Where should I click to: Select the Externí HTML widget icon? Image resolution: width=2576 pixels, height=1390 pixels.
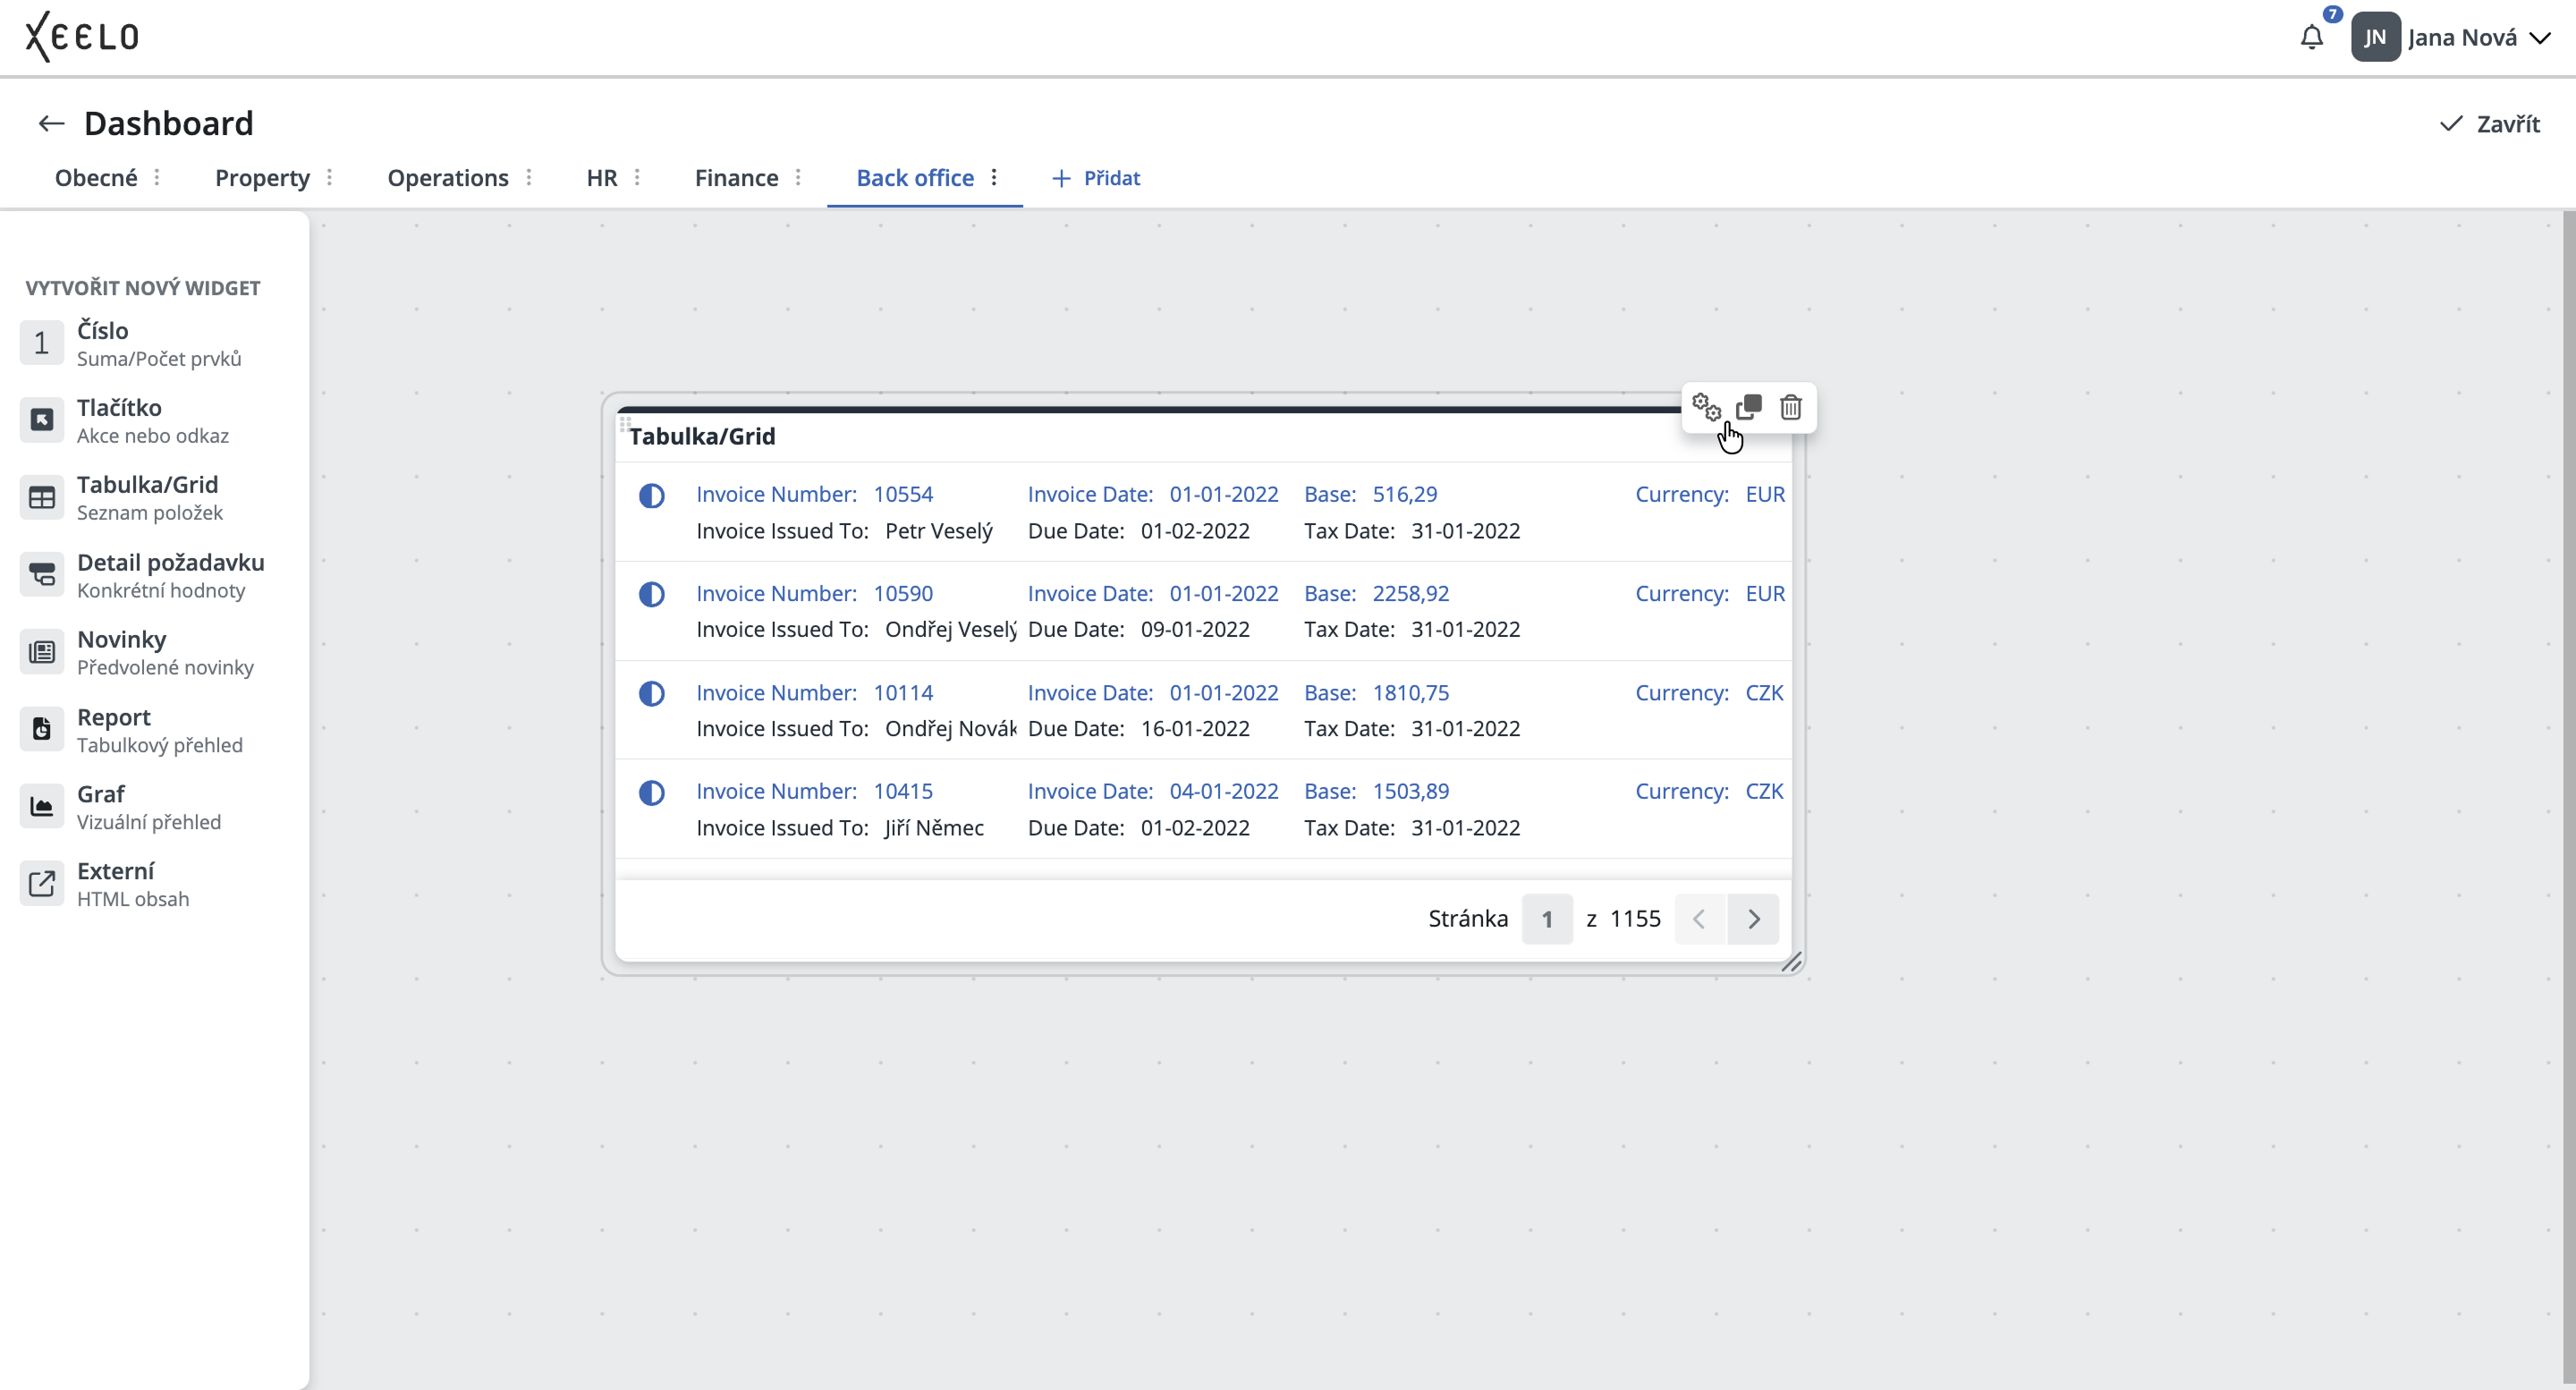coord(41,884)
